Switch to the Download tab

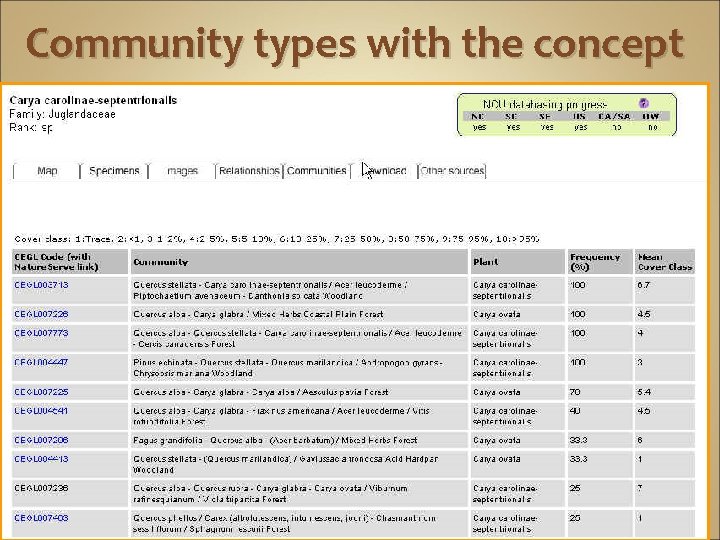point(384,171)
